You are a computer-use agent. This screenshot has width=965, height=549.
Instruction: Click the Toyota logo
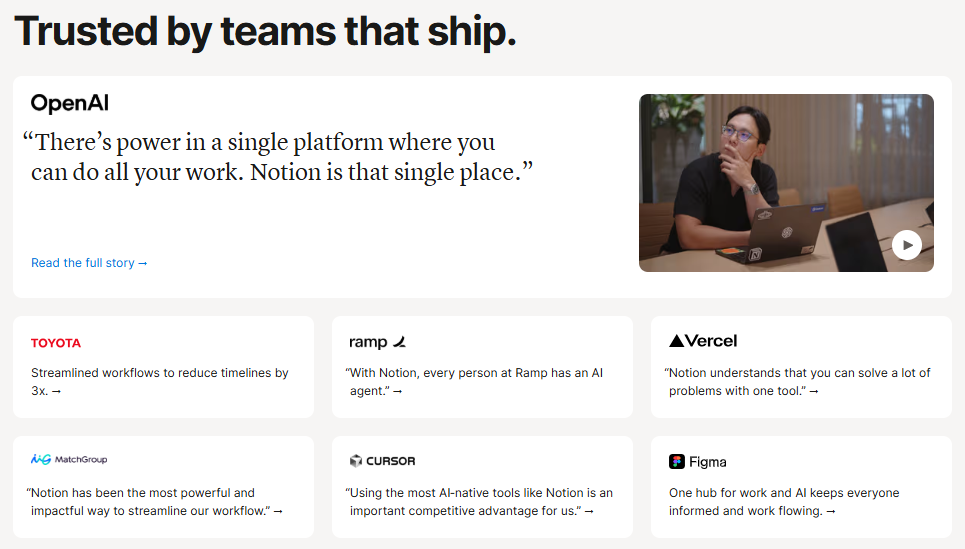pyautogui.click(x=56, y=343)
